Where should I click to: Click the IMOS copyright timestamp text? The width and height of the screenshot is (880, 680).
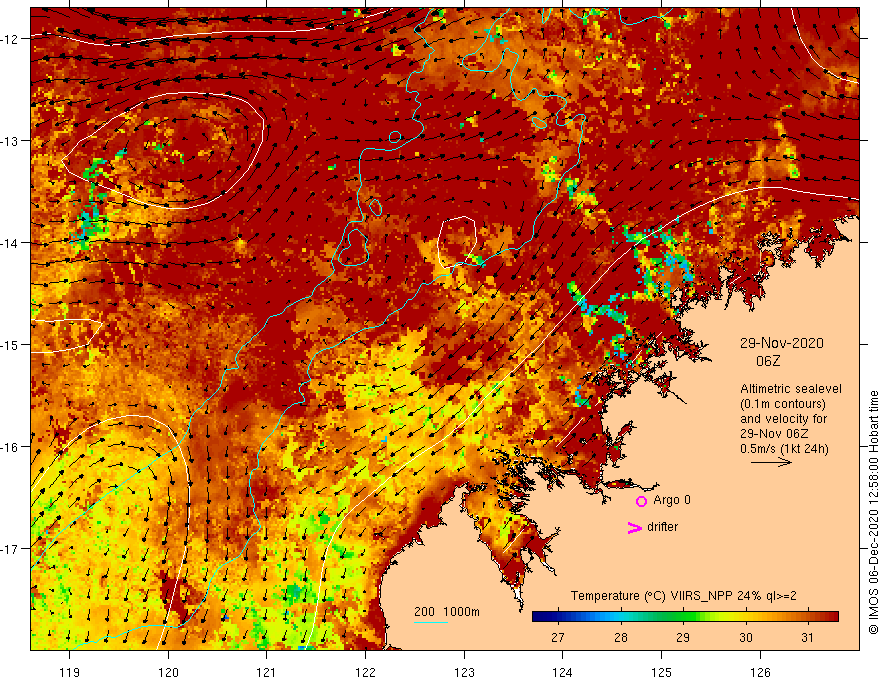click(x=873, y=512)
